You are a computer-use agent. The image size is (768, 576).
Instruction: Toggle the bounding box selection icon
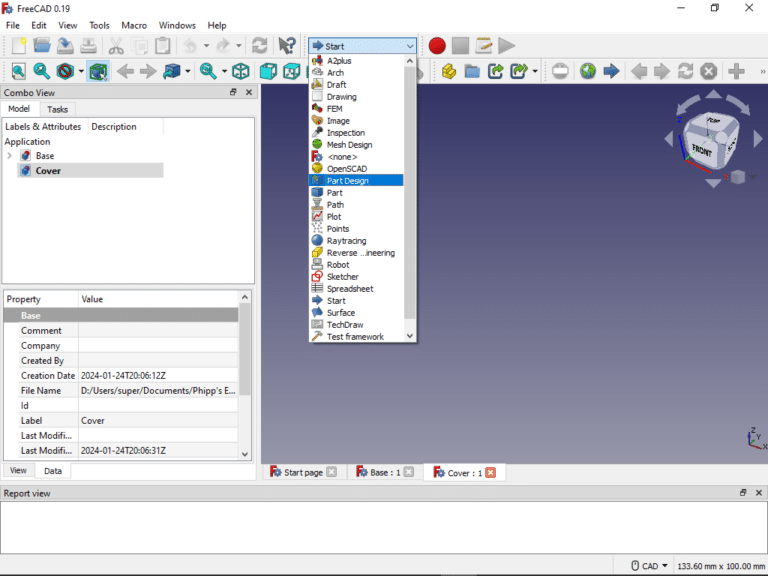pos(98,71)
